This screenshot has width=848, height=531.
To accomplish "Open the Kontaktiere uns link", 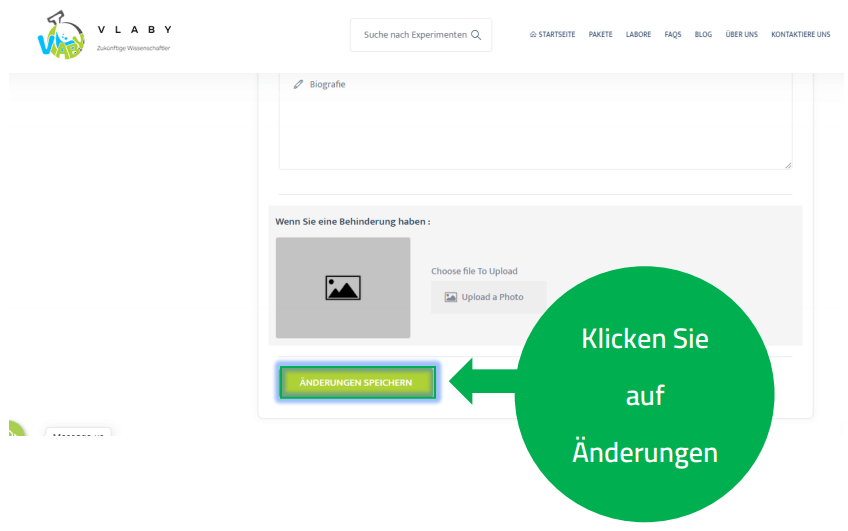I will point(800,35).
